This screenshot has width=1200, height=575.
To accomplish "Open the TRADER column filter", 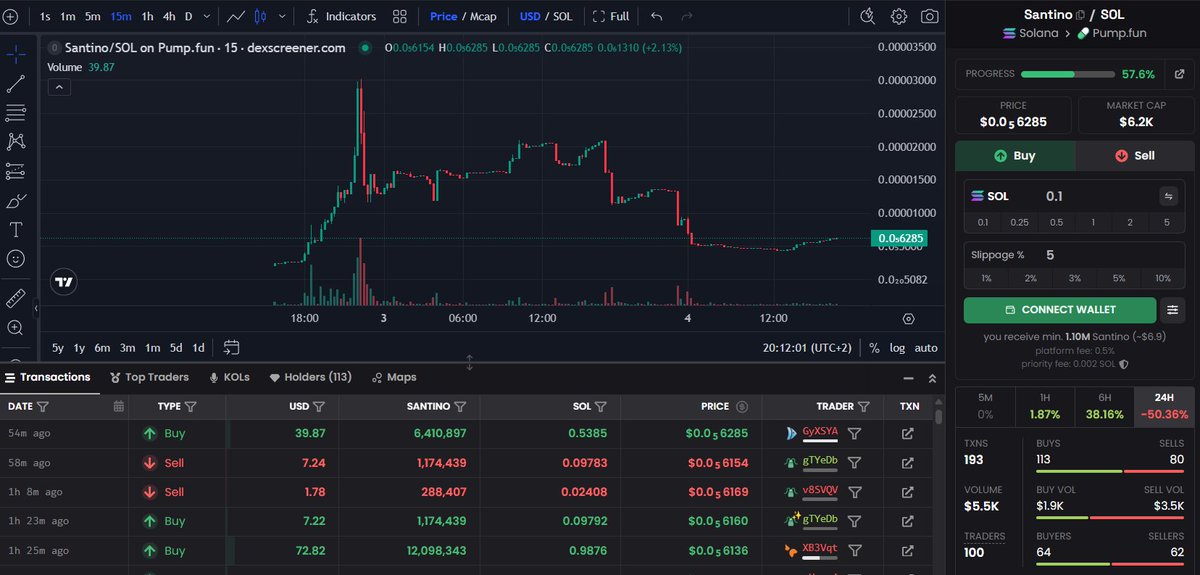I will coord(863,407).
